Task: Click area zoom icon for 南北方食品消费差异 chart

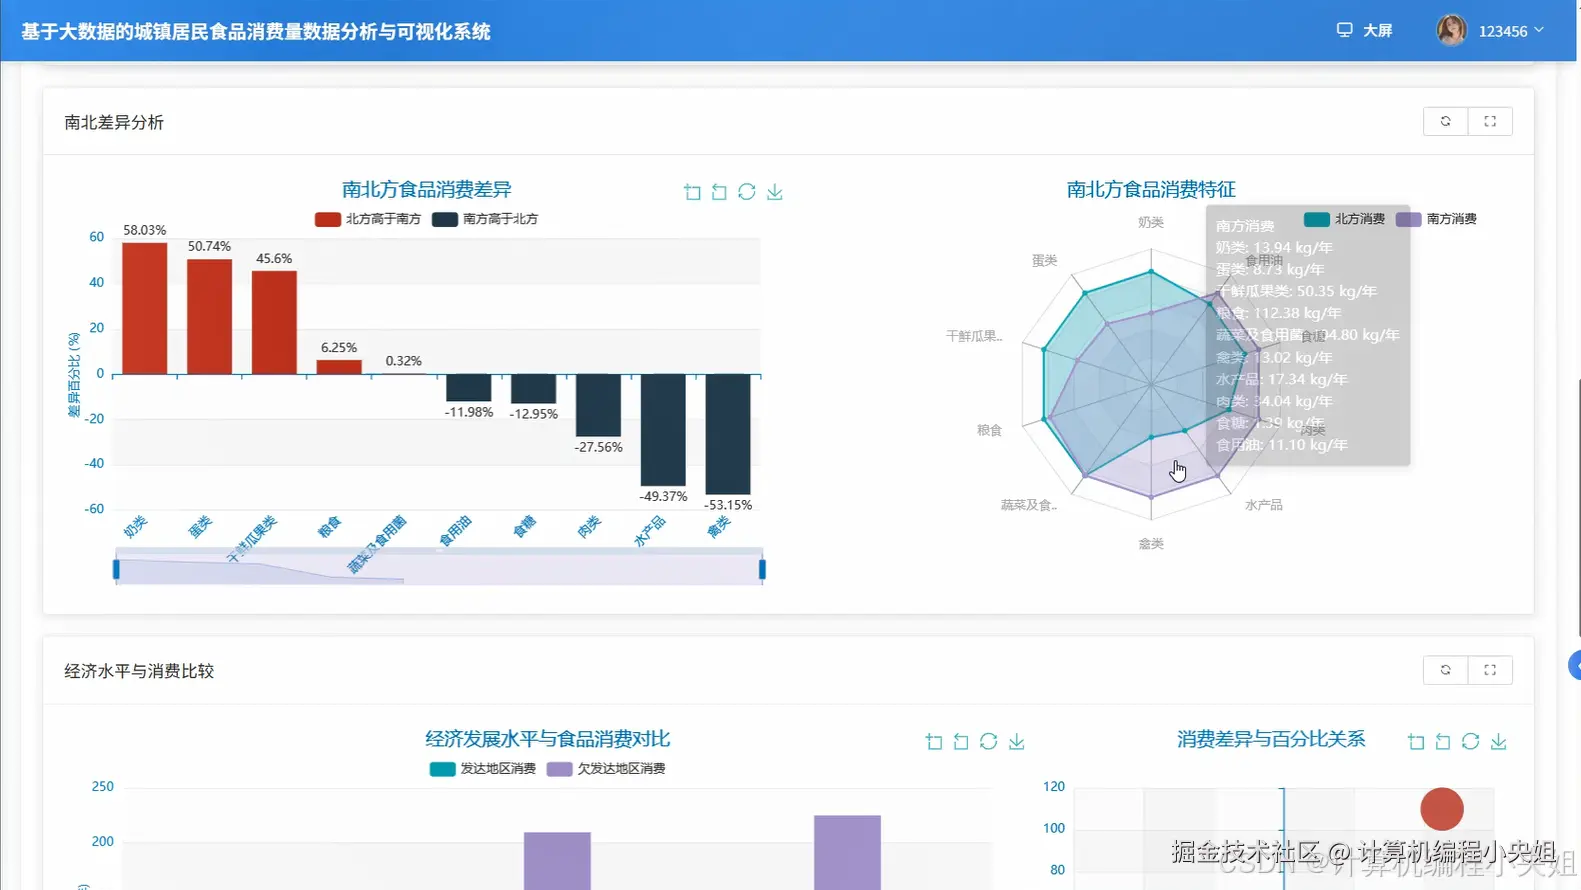Action: [692, 192]
